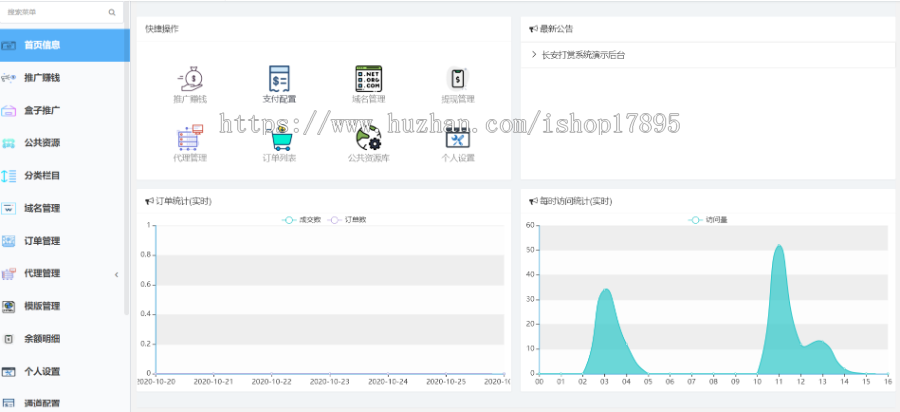Image resolution: width=900 pixels, height=412 pixels.
Task: Open 推广赚钱 quick action icon
Action: (189, 79)
